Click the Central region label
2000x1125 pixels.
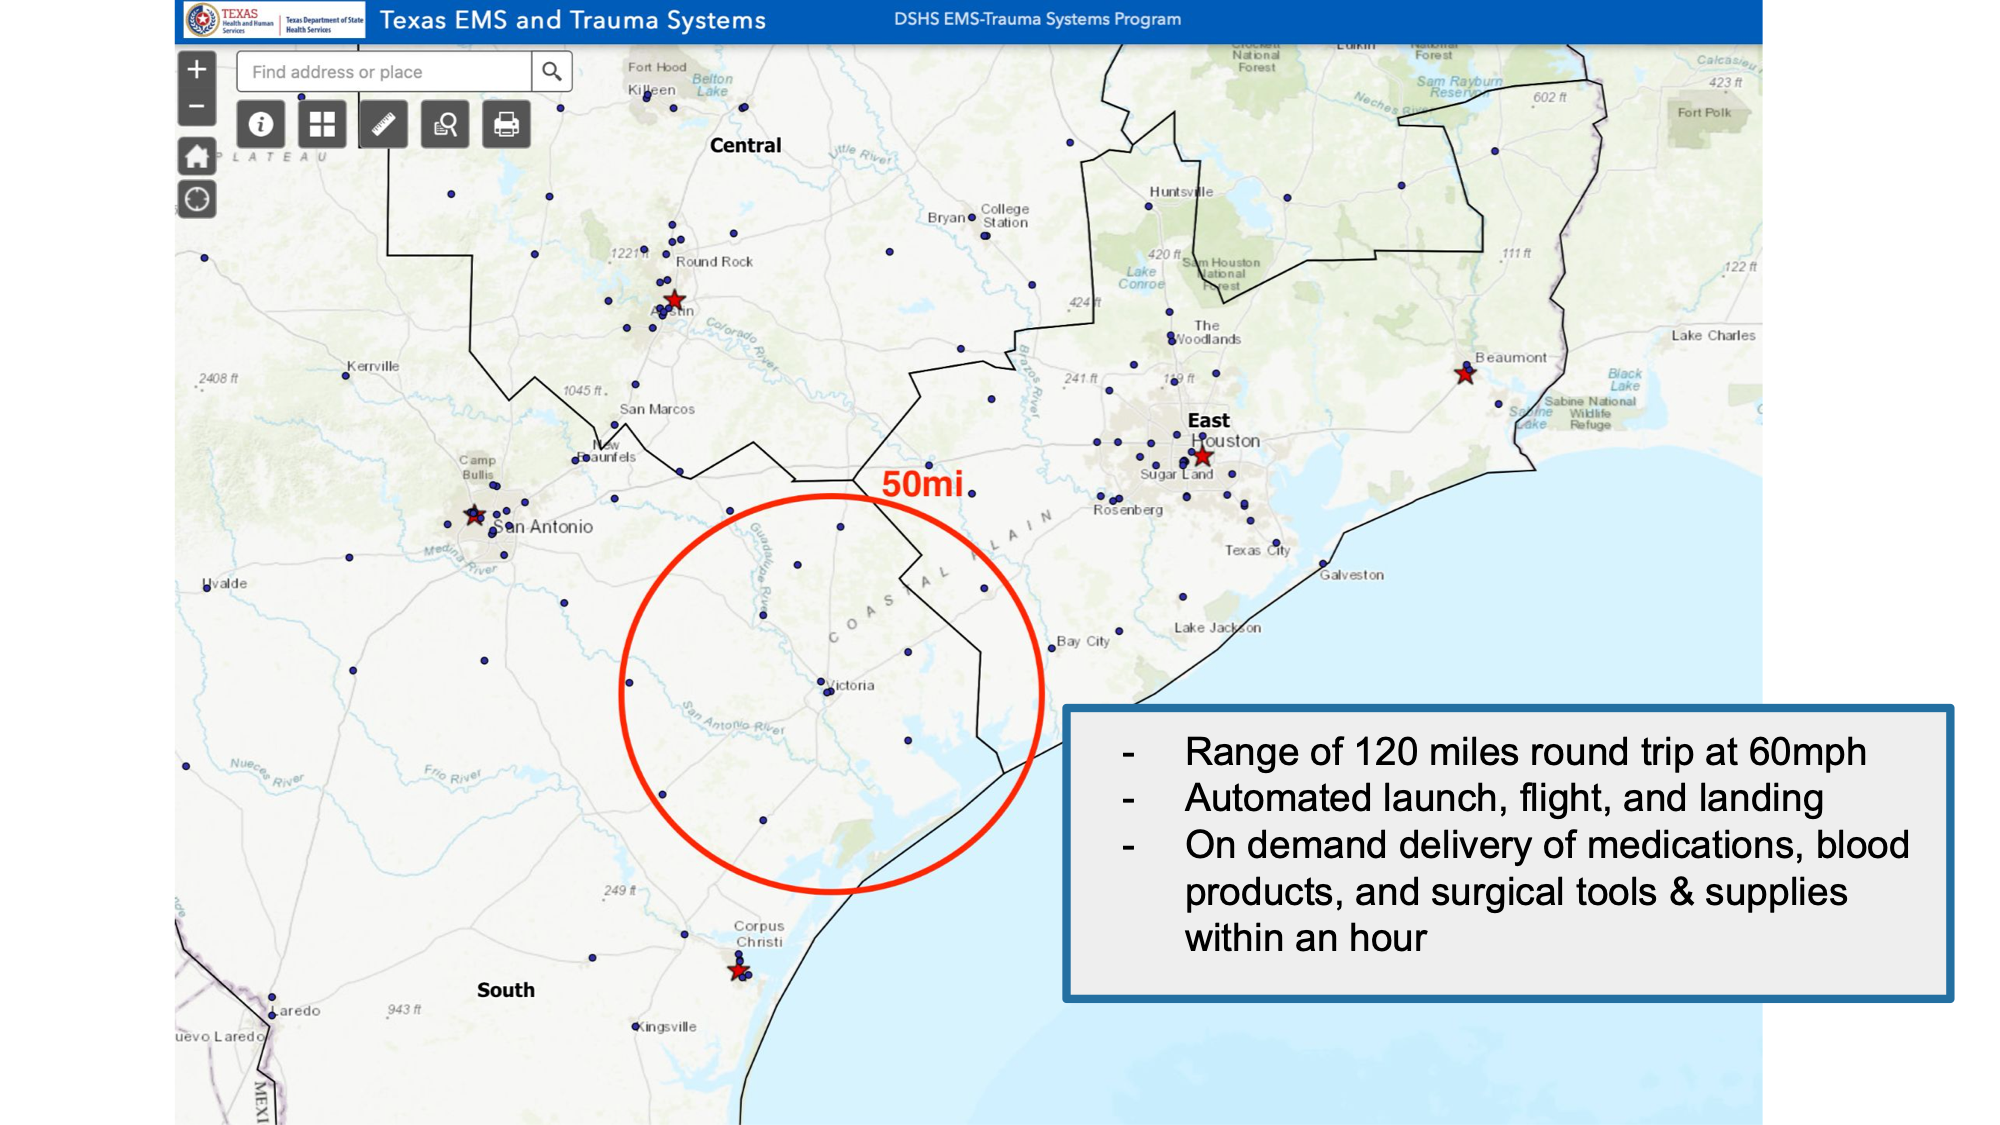click(x=746, y=145)
